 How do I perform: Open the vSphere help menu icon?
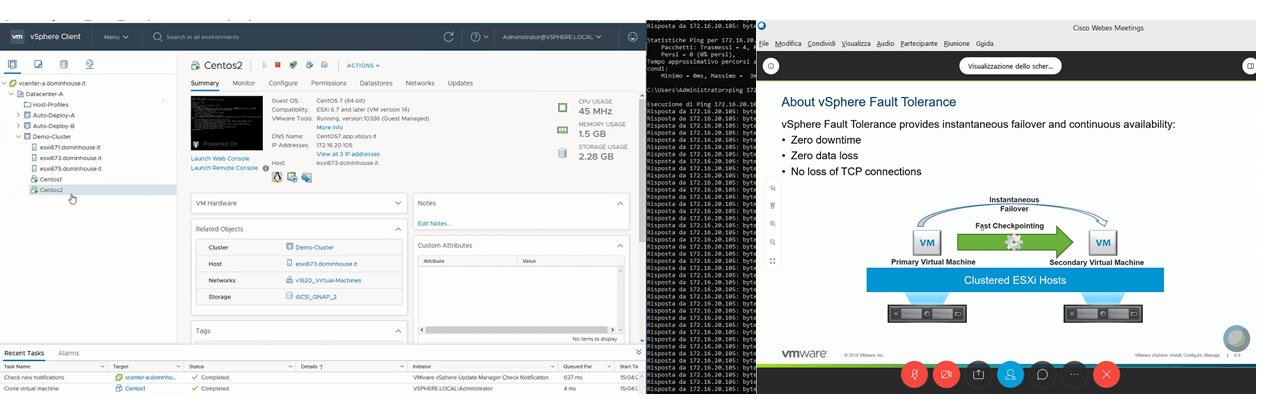[x=476, y=37]
